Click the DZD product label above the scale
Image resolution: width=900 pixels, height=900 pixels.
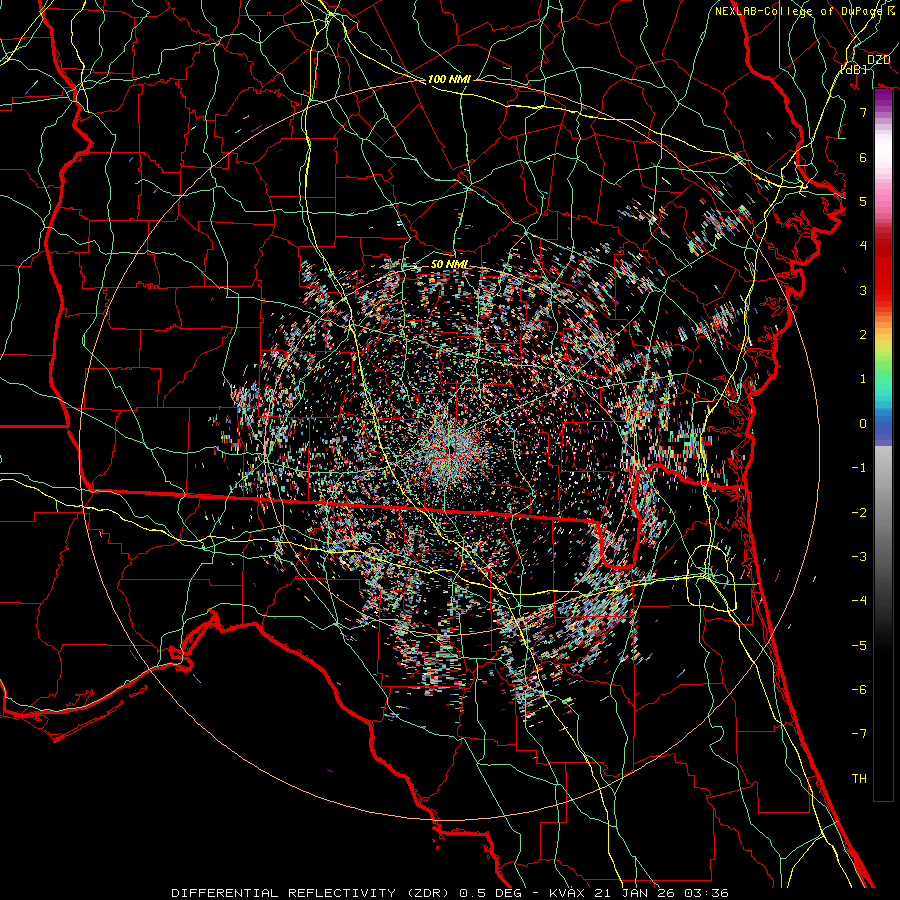[878, 60]
